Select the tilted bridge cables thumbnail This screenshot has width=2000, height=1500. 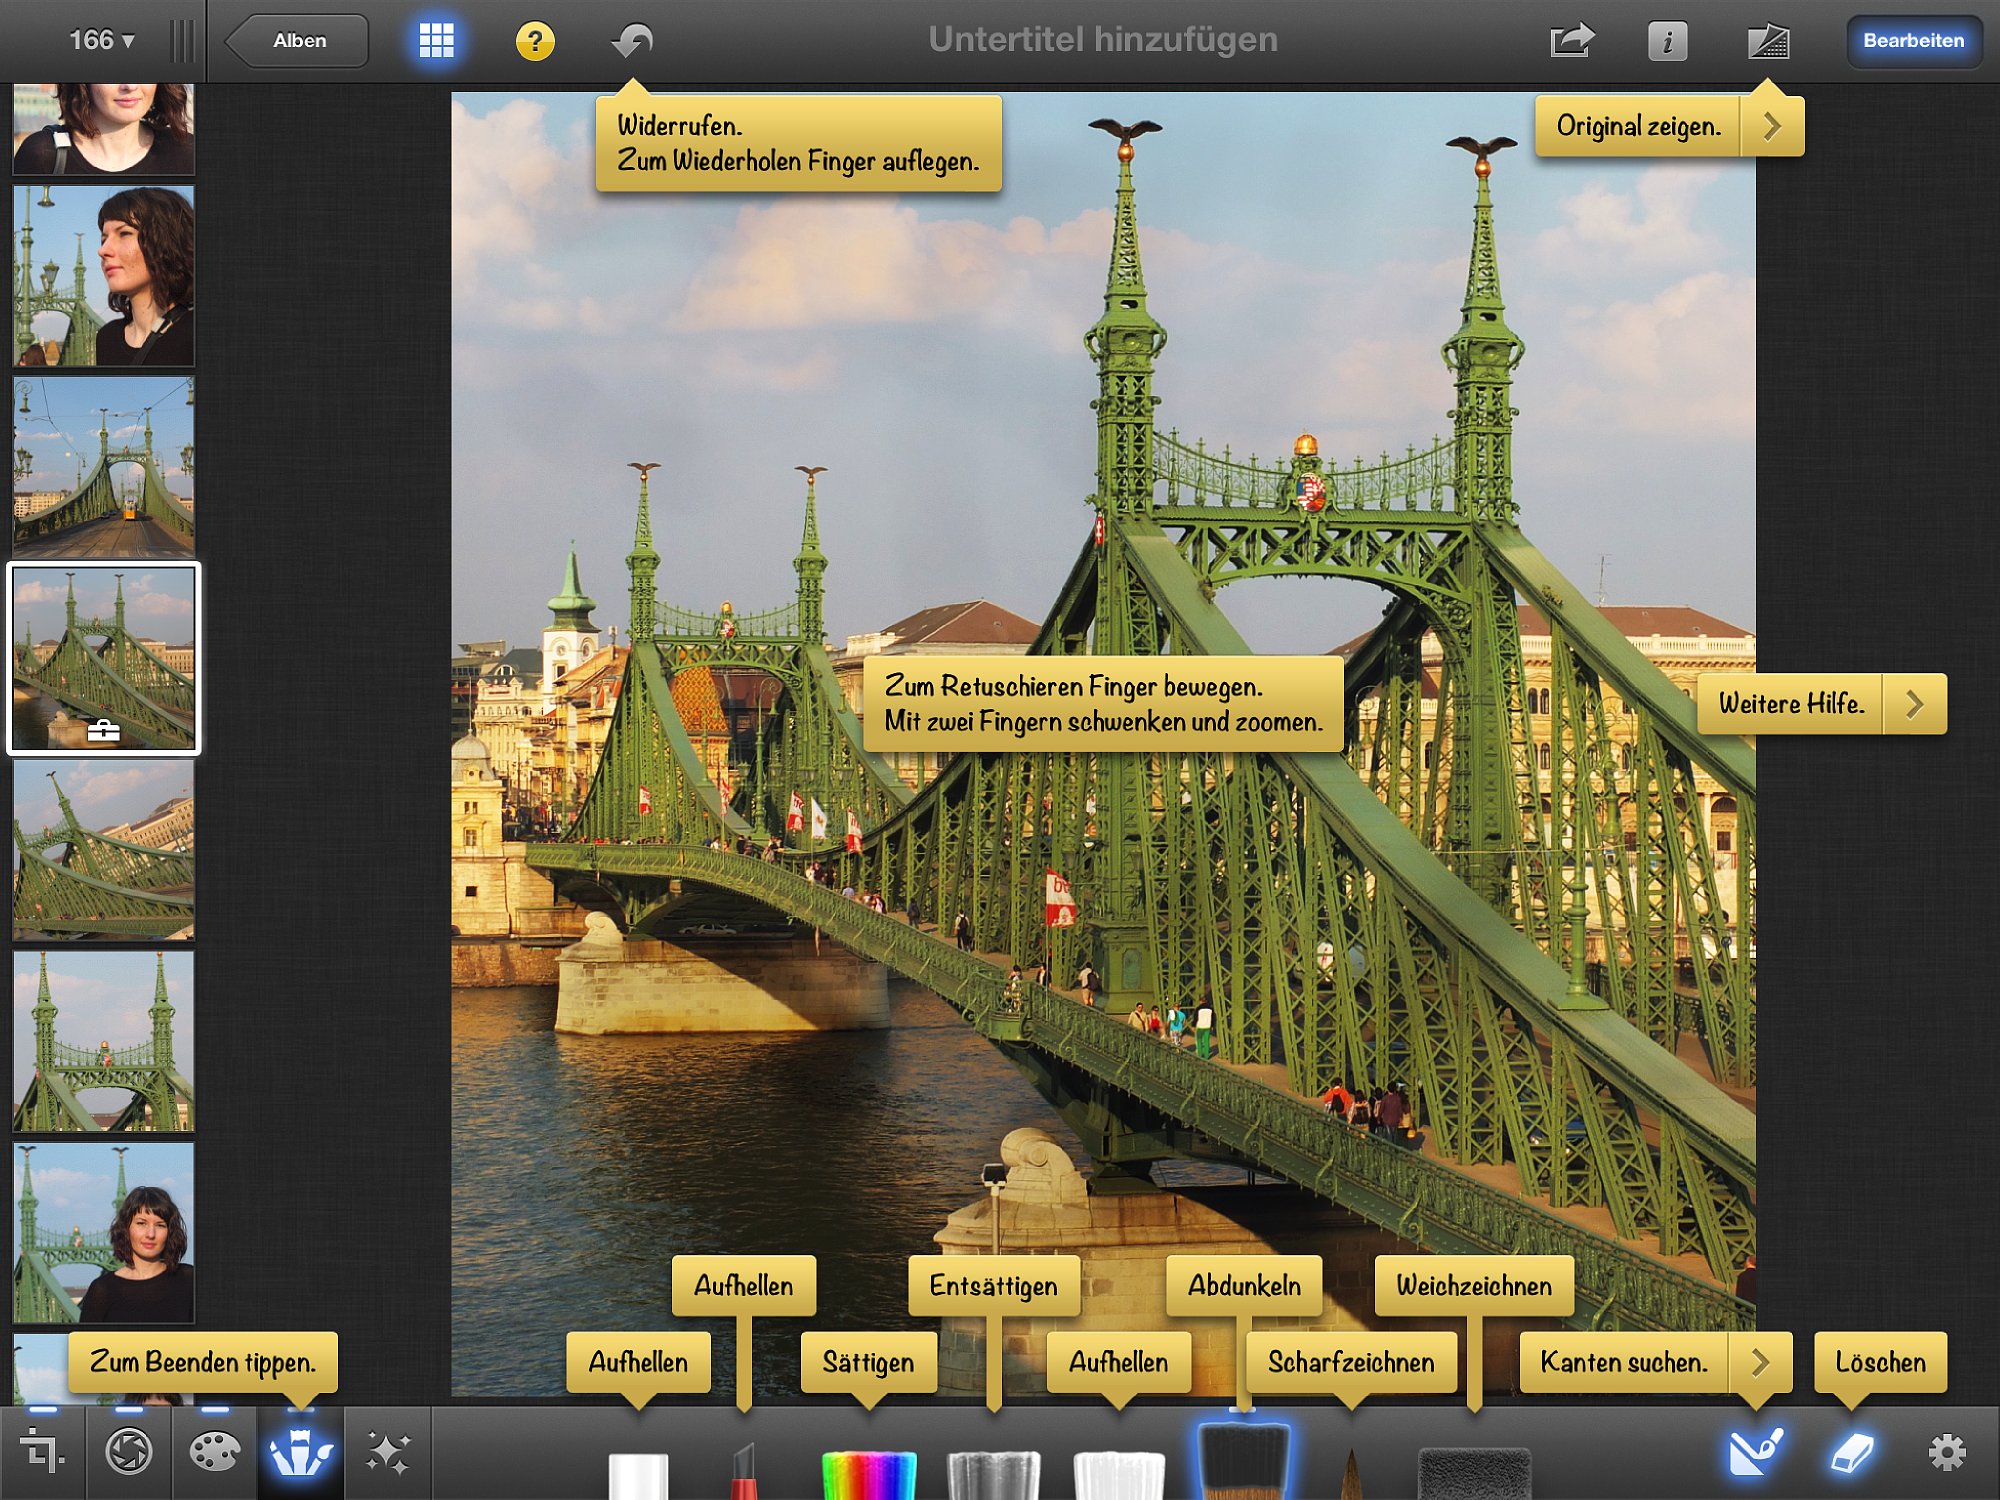pyautogui.click(x=103, y=850)
